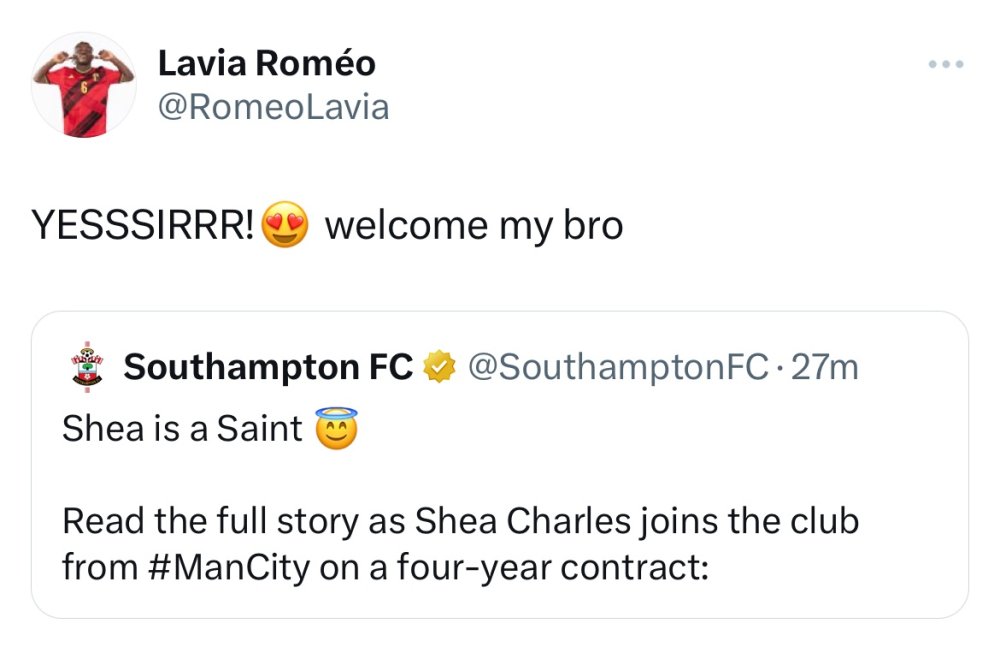Open the Southampton FC account name
Viewport: 1000px width, 647px height.
(x=268, y=368)
